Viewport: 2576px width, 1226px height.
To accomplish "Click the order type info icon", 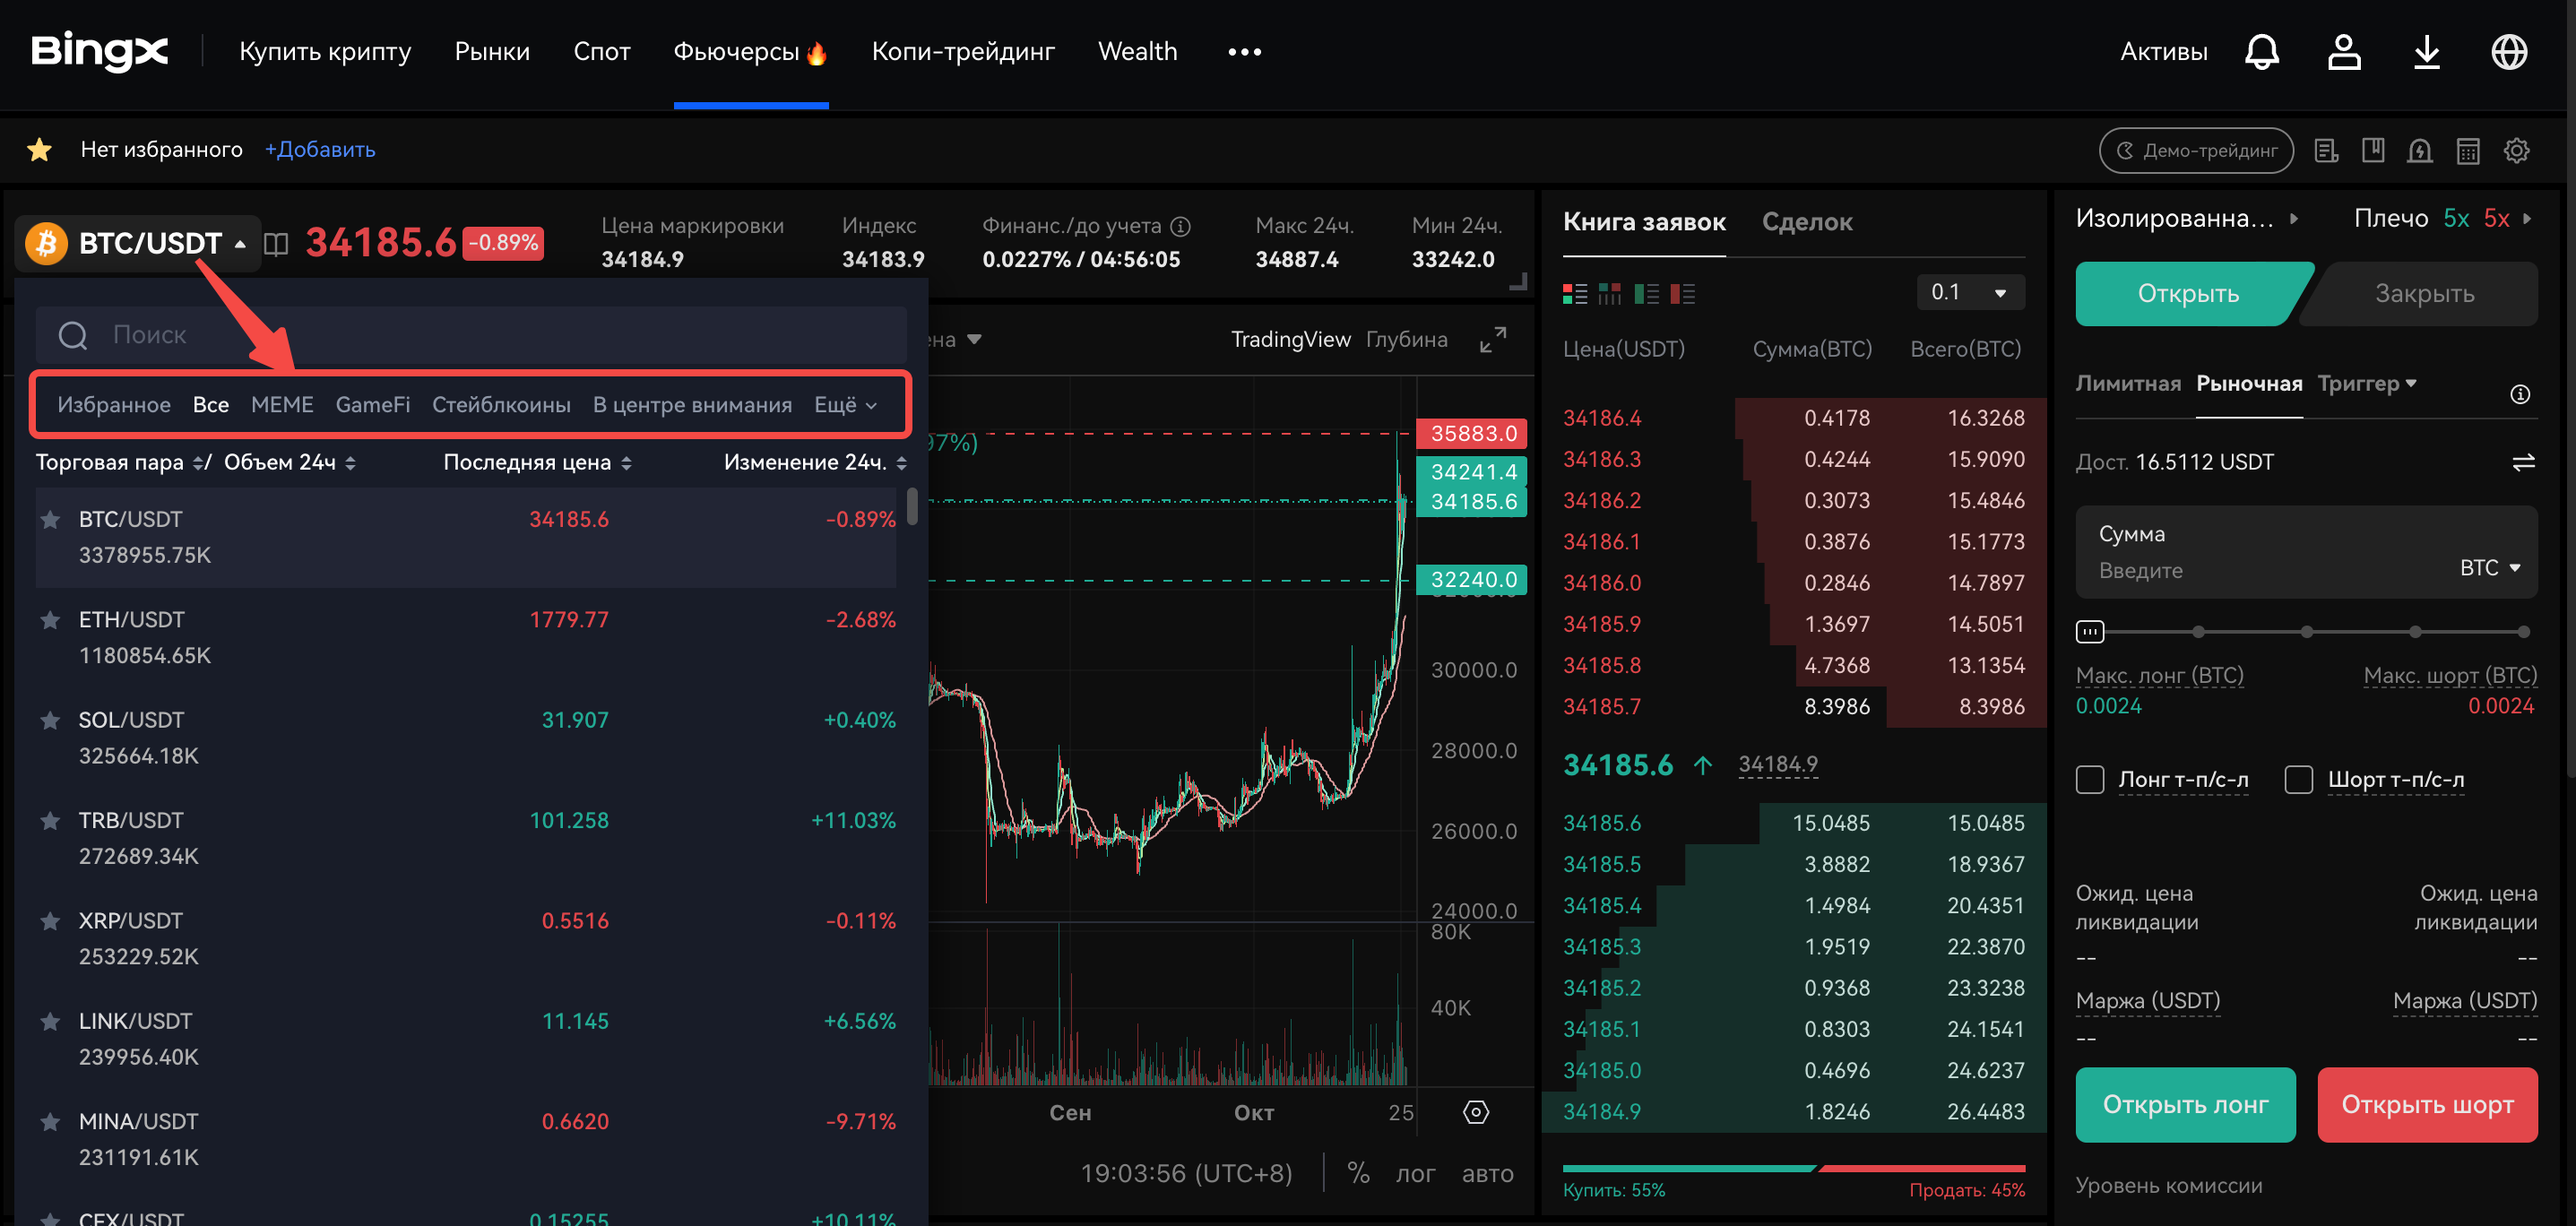I will point(2519,394).
